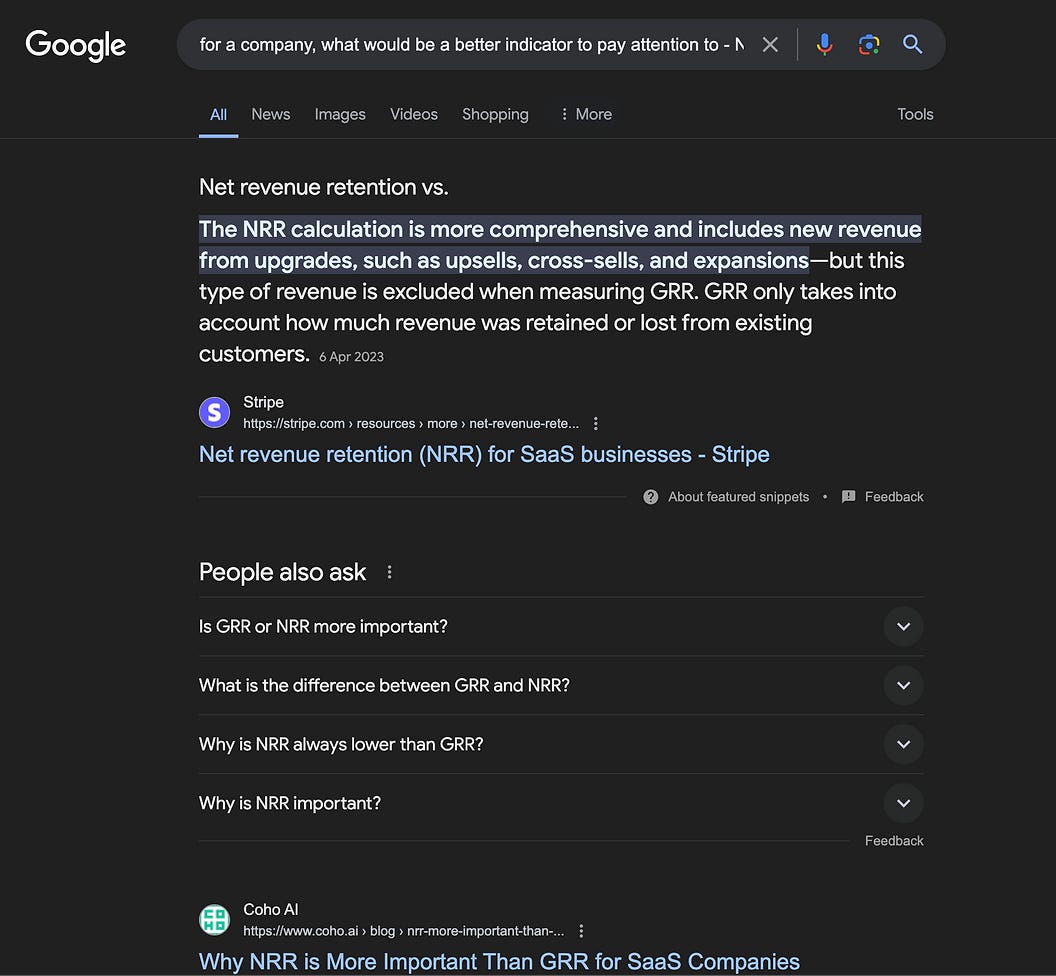The width and height of the screenshot is (1056, 976).
Task: Open the Coho AI result options menu
Action: click(x=581, y=931)
